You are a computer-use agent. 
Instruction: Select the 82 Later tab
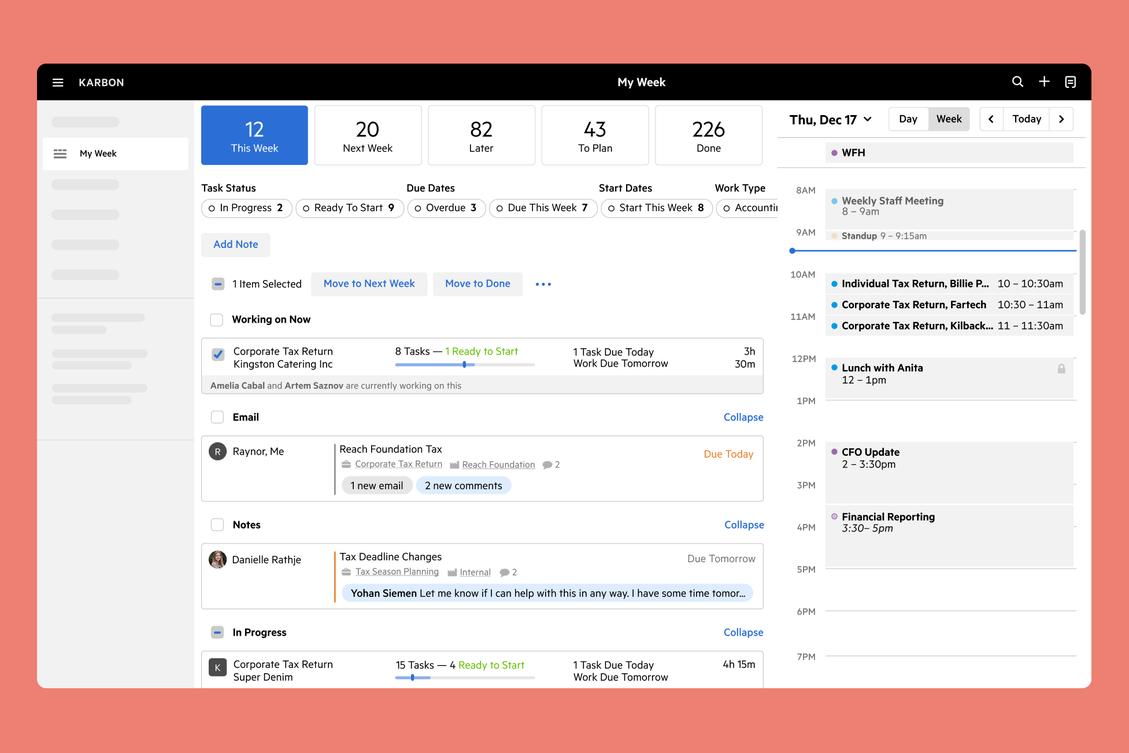click(x=481, y=135)
